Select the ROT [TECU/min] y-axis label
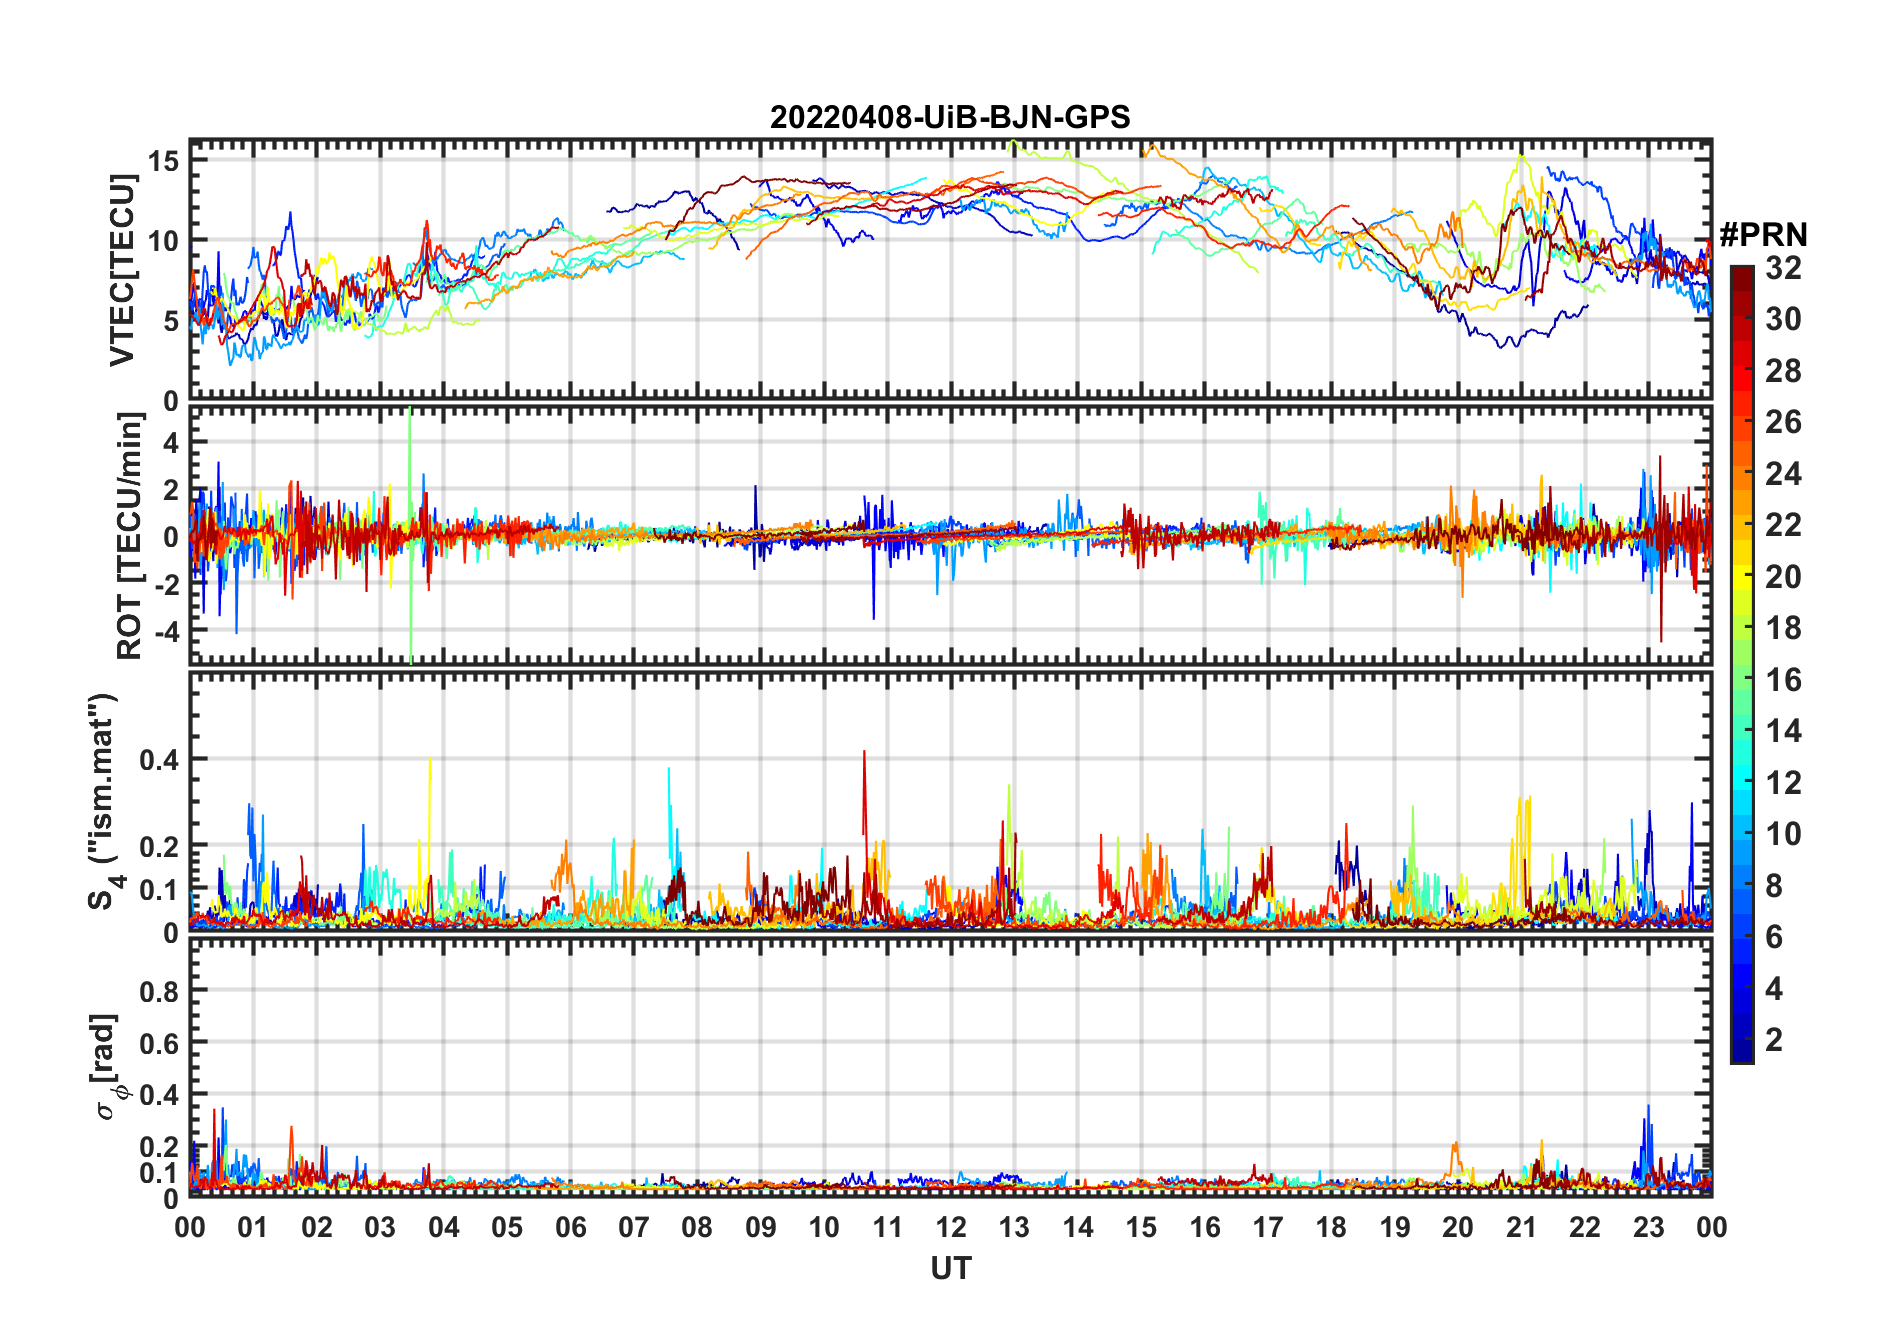The width and height of the screenshot is (1902, 1330). pos(129,536)
